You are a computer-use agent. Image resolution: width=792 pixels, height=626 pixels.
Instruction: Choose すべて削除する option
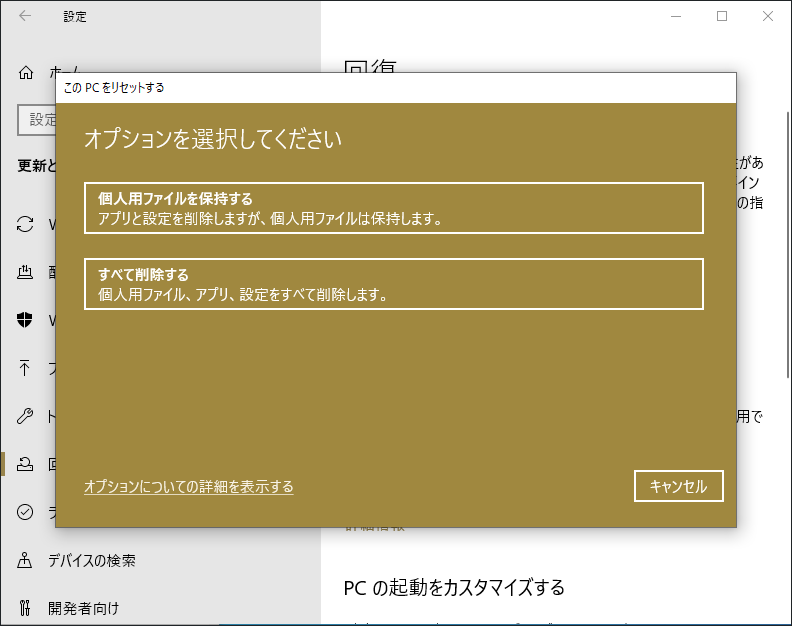click(x=393, y=284)
